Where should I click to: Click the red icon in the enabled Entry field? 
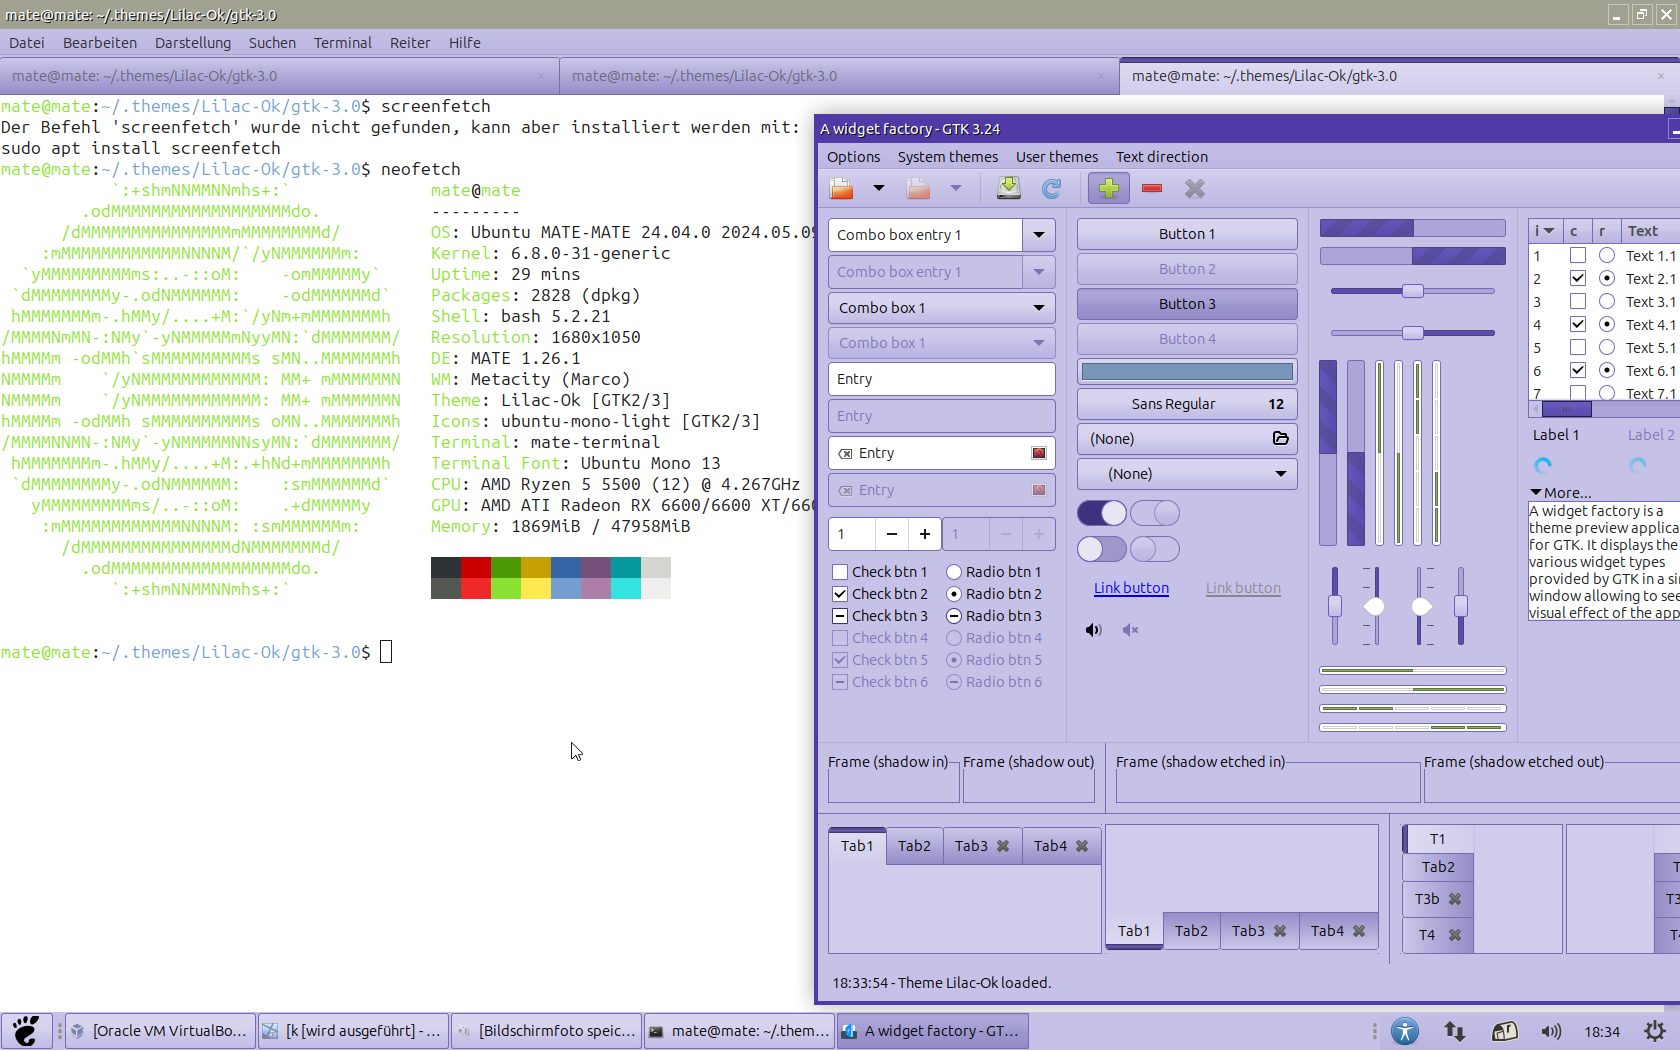[x=1039, y=453]
